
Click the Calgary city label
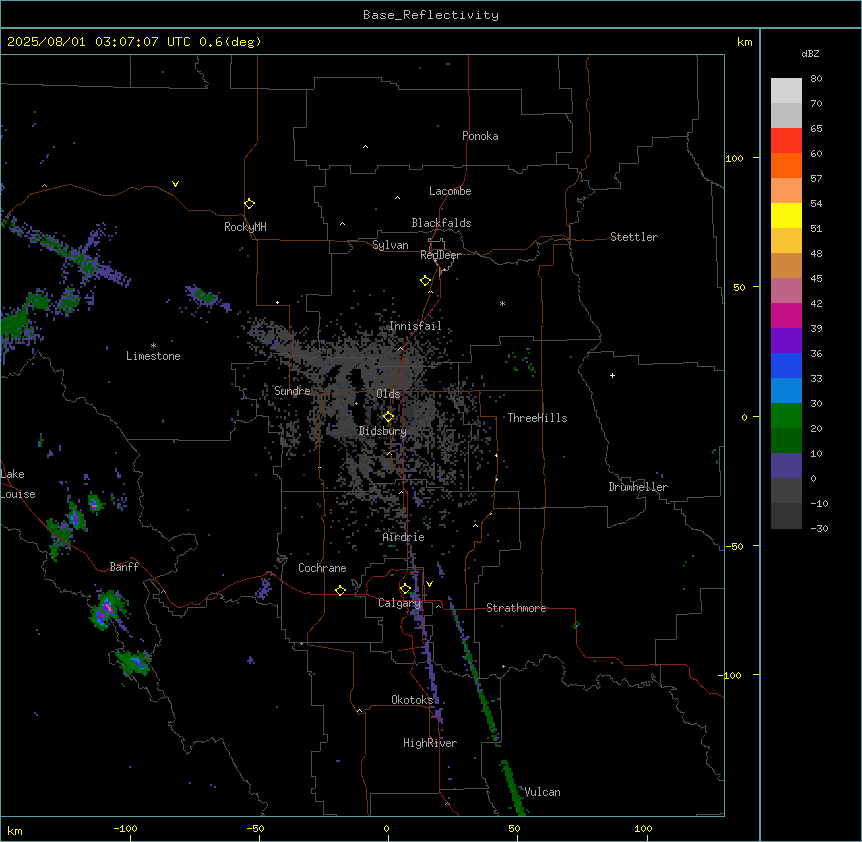(x=400, y=603)
